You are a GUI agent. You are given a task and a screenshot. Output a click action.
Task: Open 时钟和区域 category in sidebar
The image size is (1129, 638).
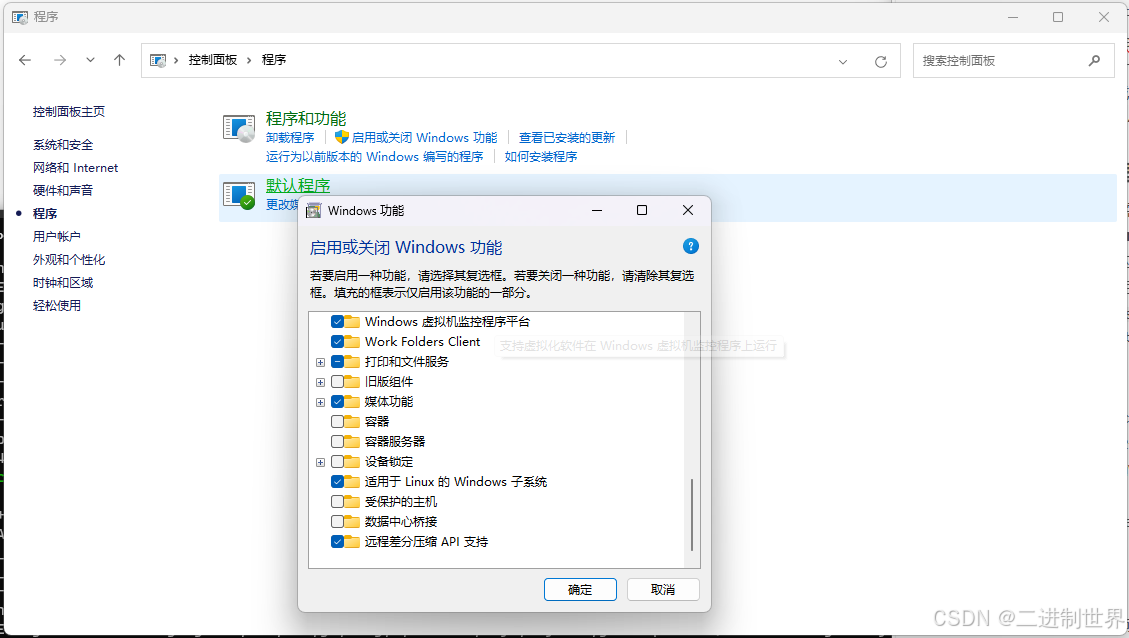[63, 283]
